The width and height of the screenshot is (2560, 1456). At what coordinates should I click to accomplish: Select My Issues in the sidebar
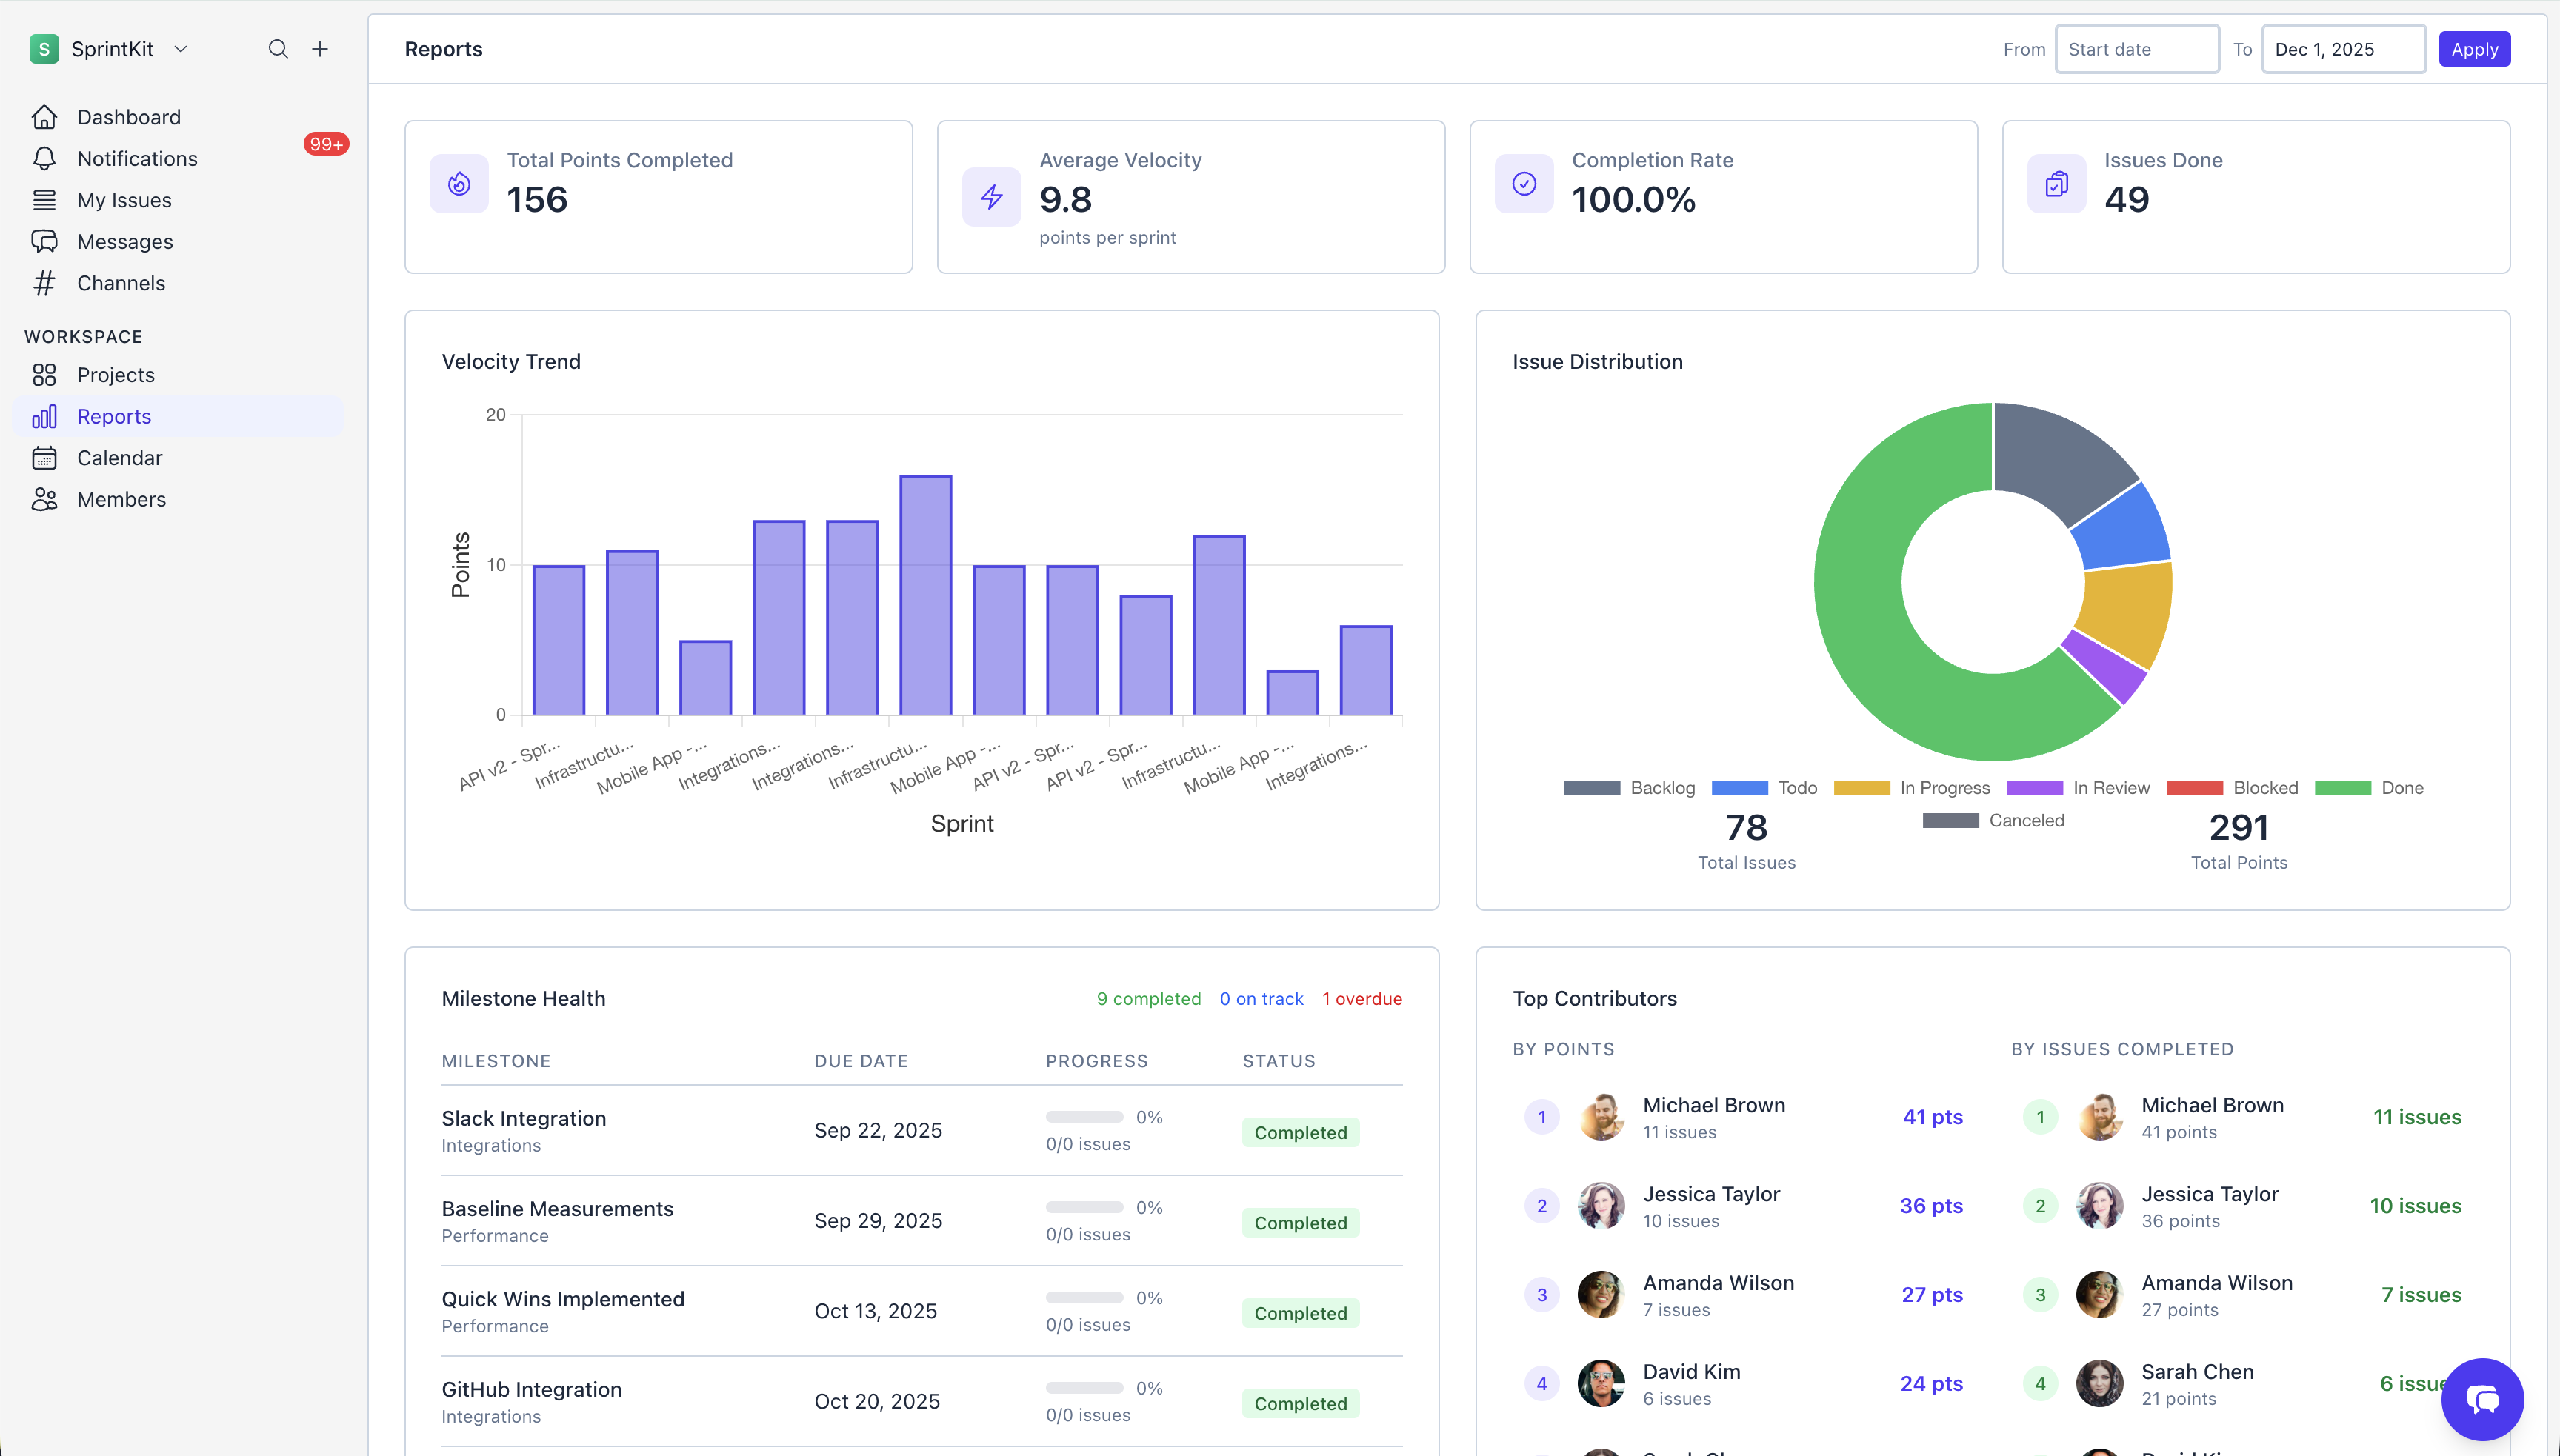pyautogui.click(x=125, y=199)
